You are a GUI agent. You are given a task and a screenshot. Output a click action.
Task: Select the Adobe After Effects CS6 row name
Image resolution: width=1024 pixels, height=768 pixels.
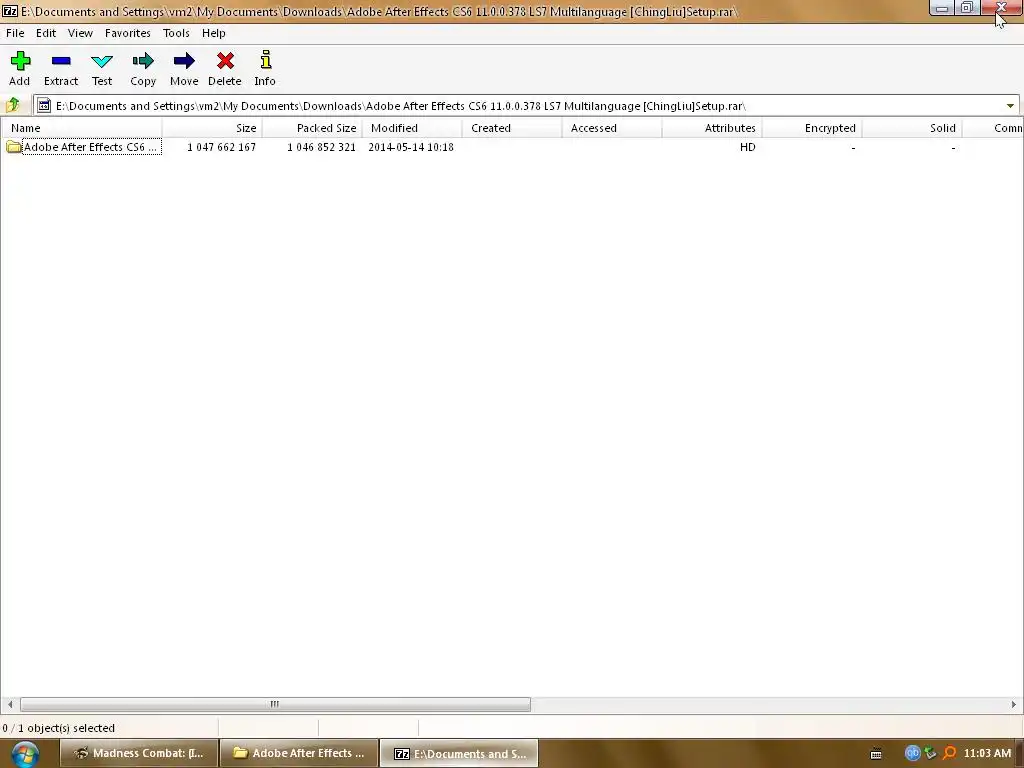coord(91,147)
